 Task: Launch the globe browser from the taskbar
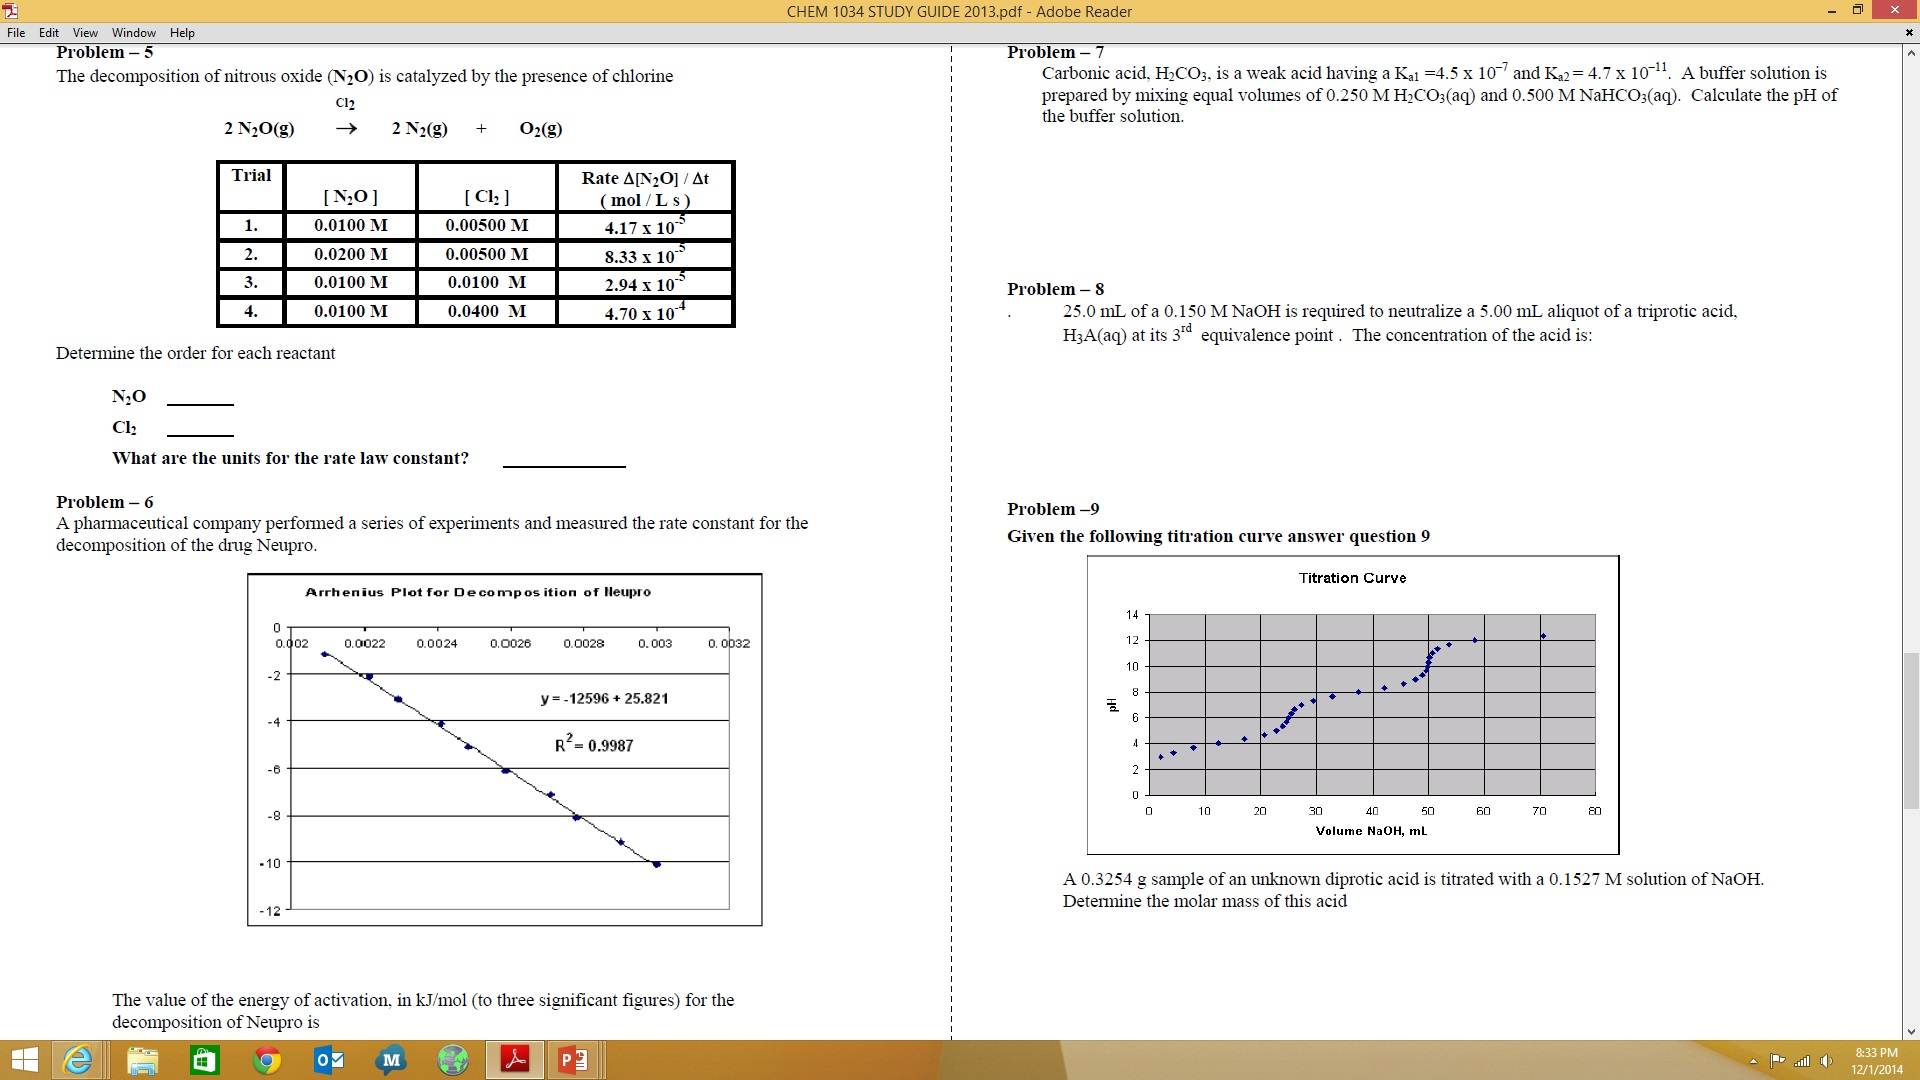point(452,1060)
